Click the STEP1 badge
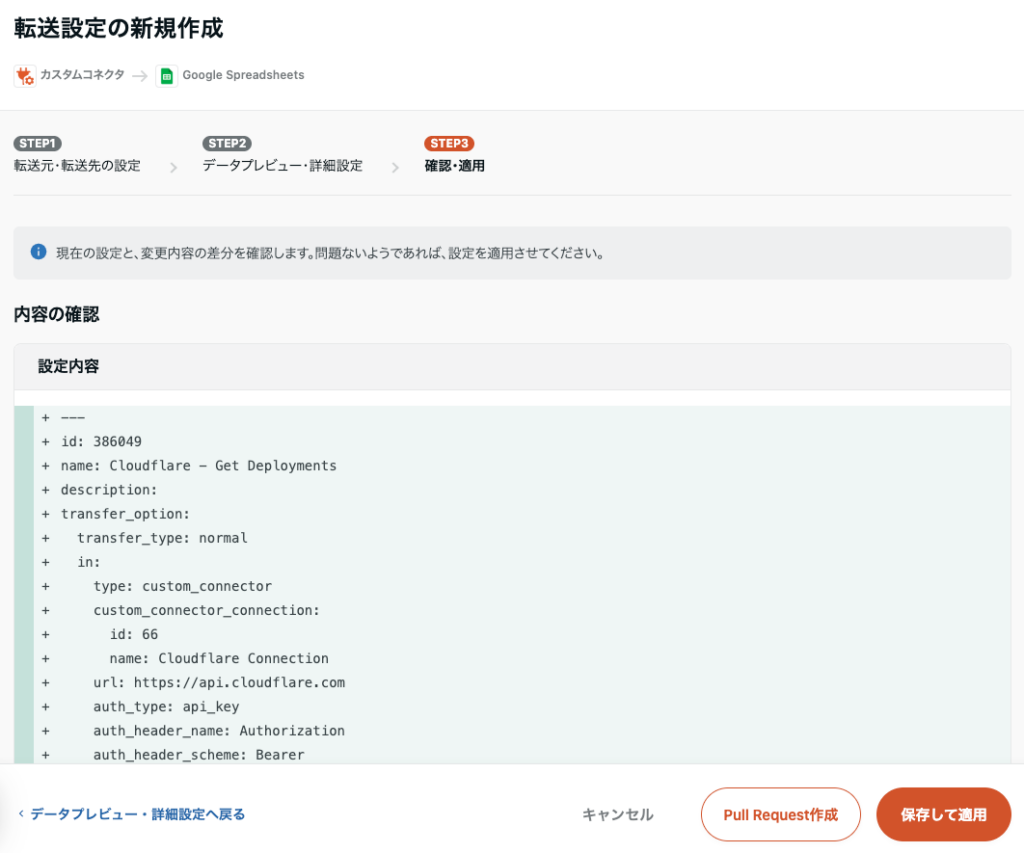This screenshot has width=1024, height=853. [x=38, y=143]
